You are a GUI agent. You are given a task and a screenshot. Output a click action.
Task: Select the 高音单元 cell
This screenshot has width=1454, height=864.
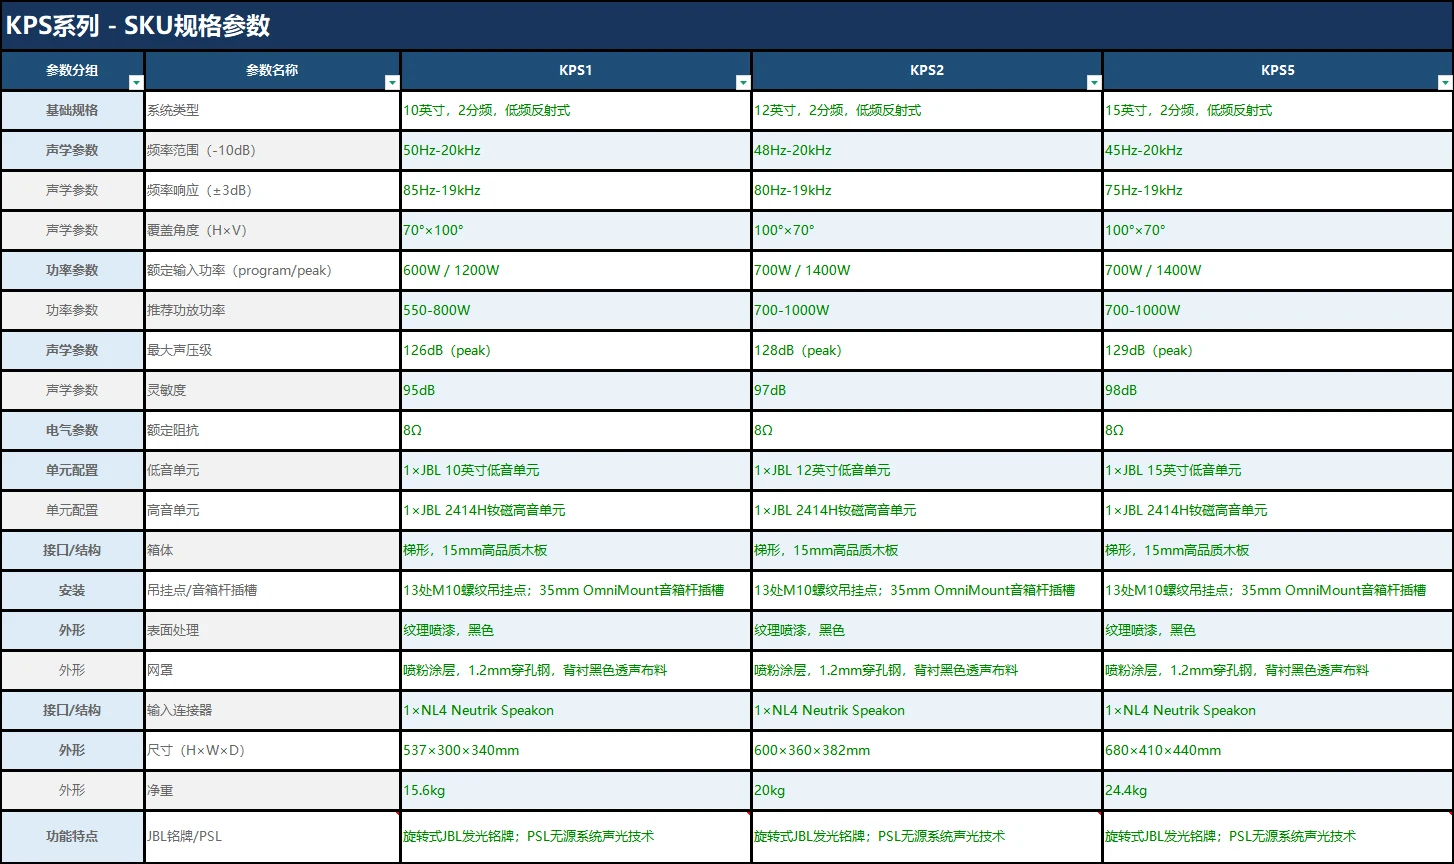click(x=273, y=511)
